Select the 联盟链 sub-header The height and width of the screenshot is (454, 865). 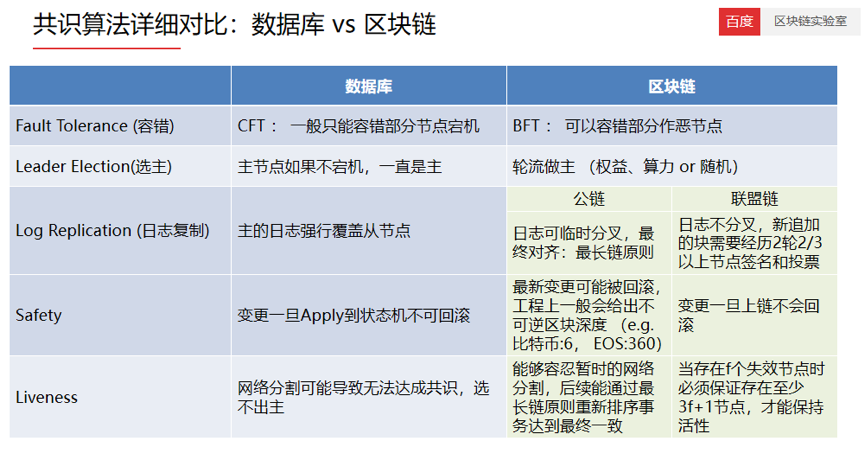[754, 199]
